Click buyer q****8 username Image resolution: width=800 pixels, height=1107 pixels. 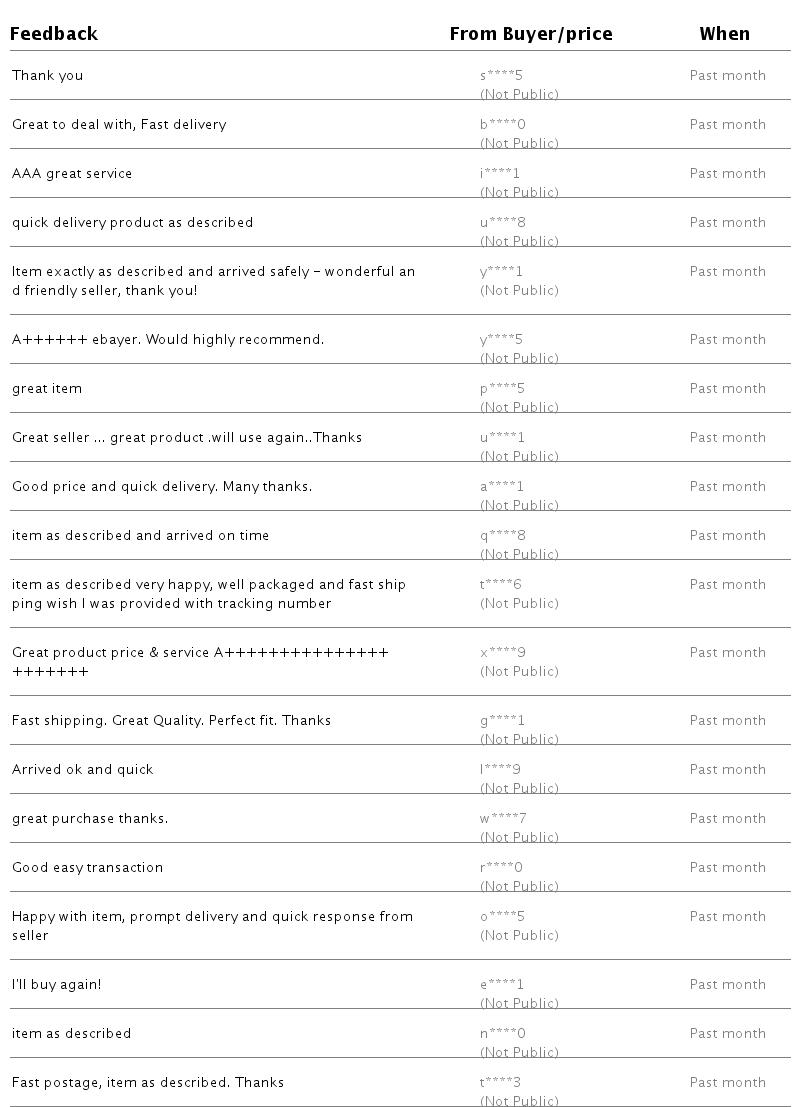coord(502,535)
